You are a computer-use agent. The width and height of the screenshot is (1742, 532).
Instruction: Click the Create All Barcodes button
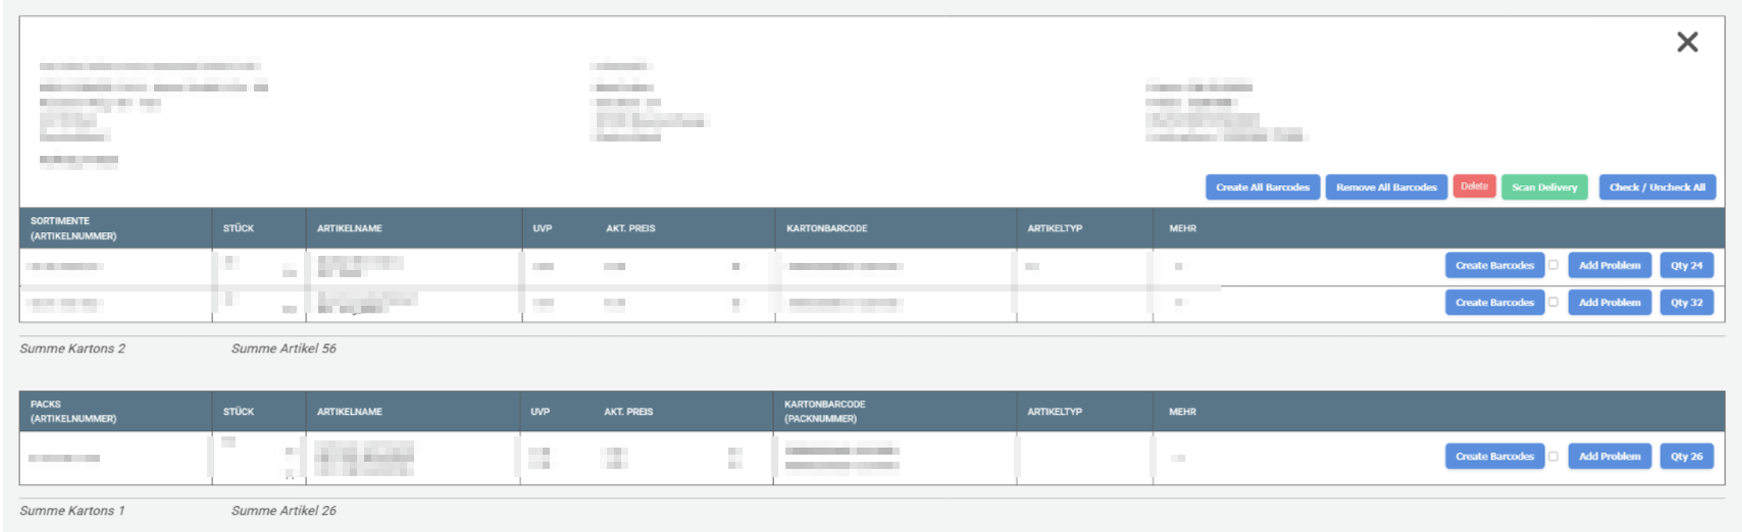pyautogui.click(x=1262, y=187)
